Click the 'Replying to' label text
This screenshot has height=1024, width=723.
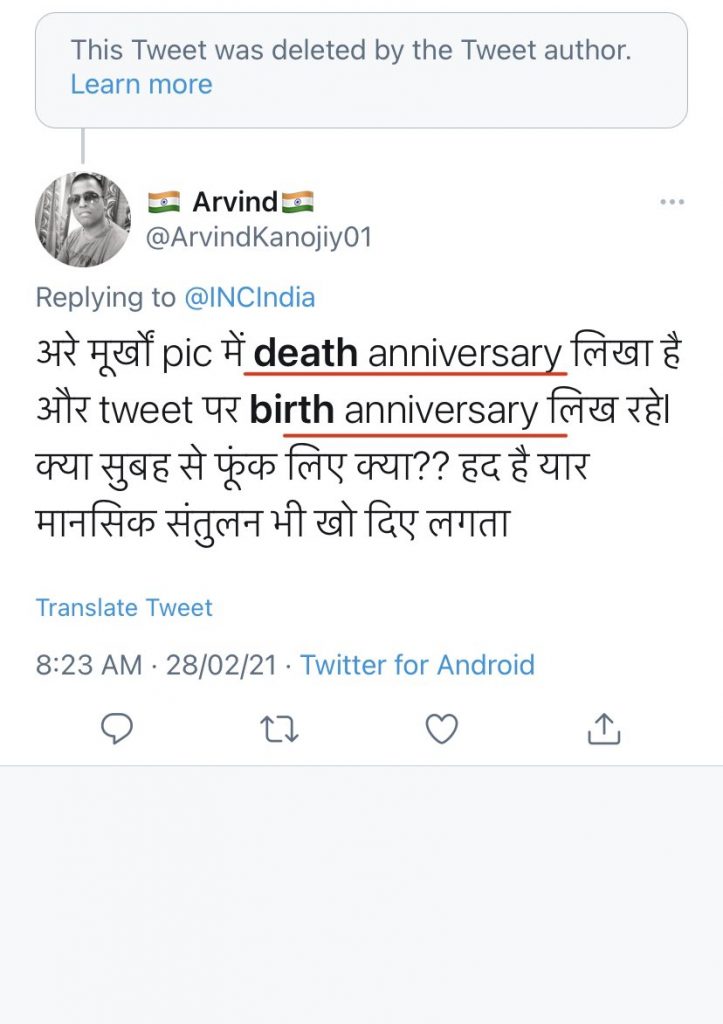coord(105,296)
